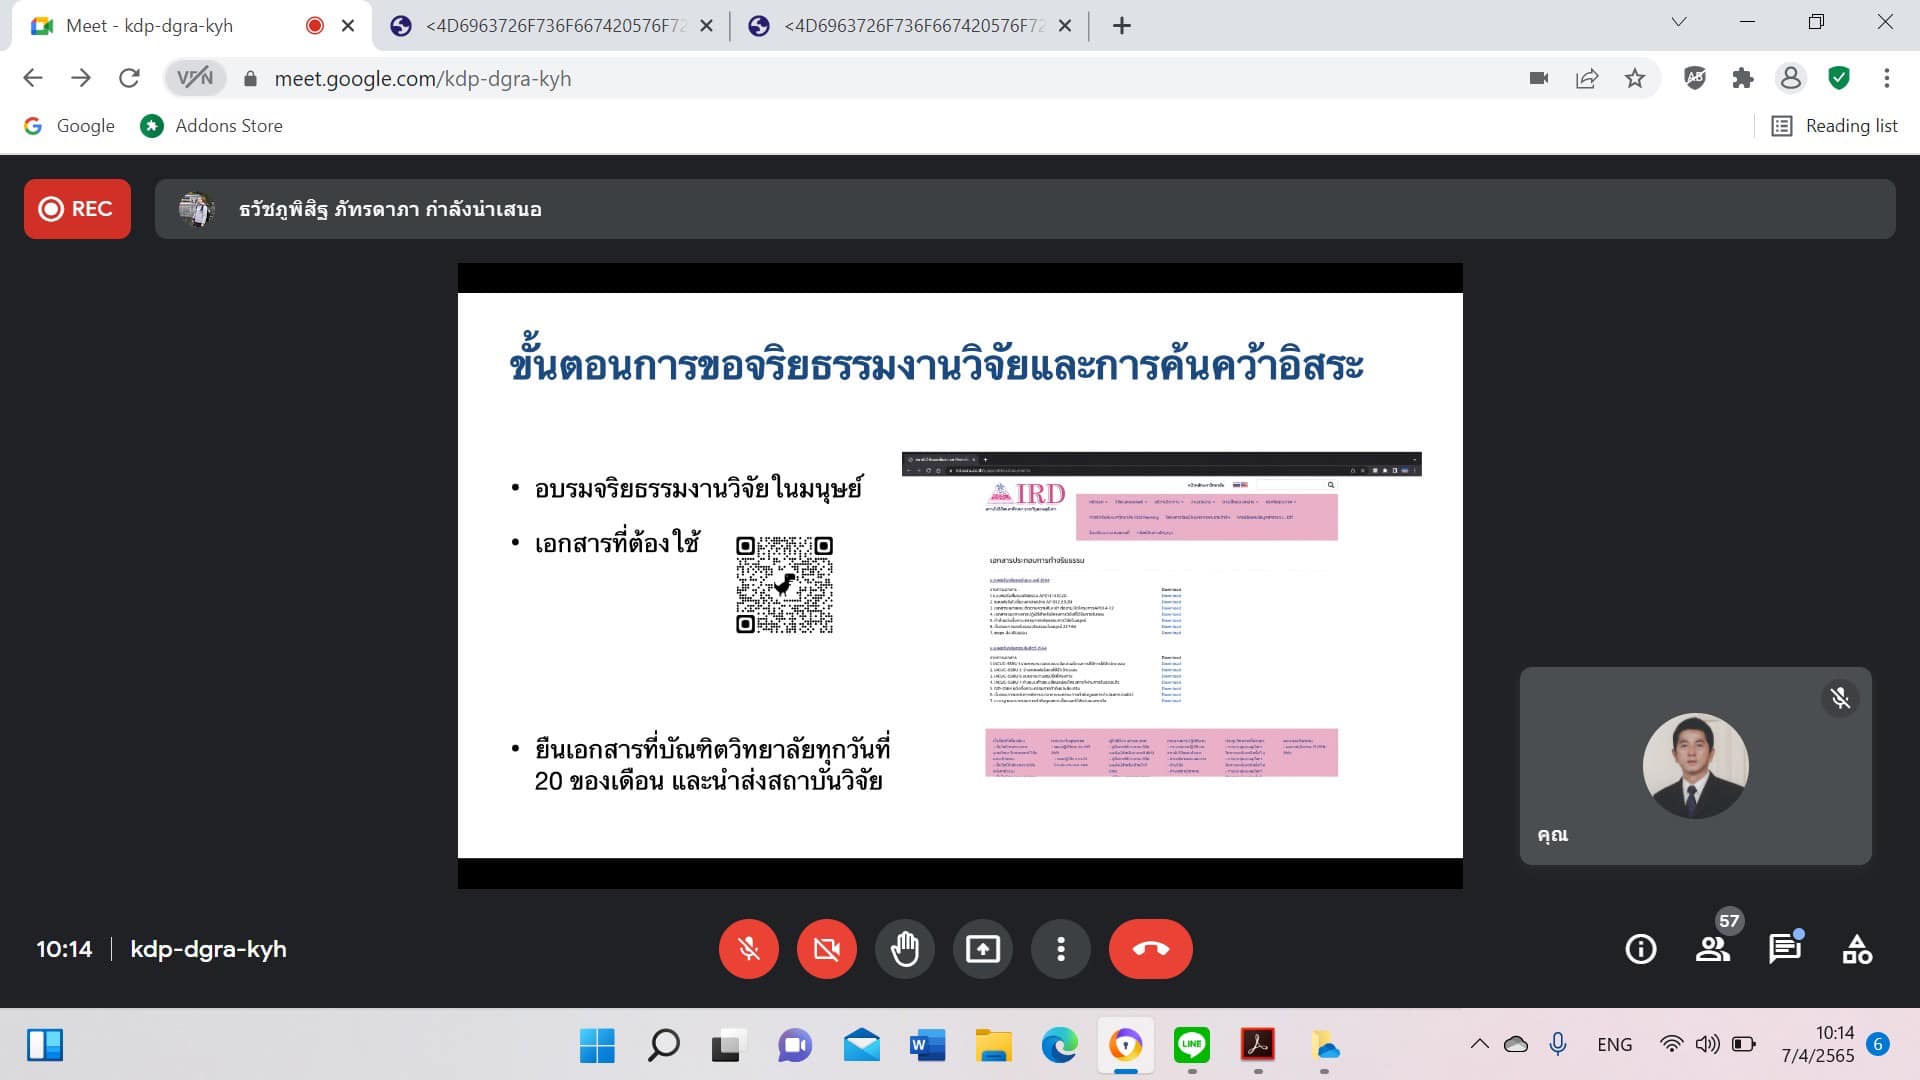Open the three-dot more options menu
The height and width of the screenshot is (1080, 1920).
pyautogui.click(x=1060, y=948)
